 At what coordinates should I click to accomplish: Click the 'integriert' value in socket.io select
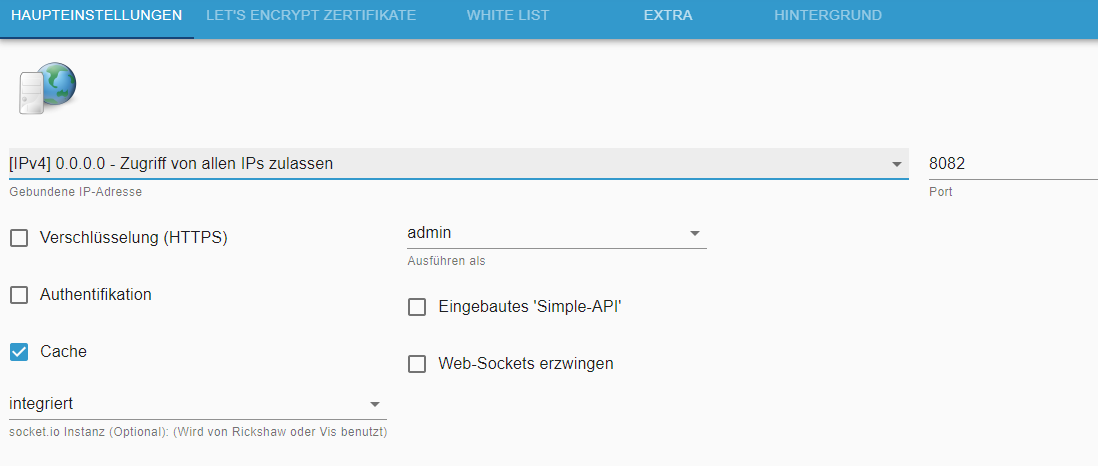(41, 404)
